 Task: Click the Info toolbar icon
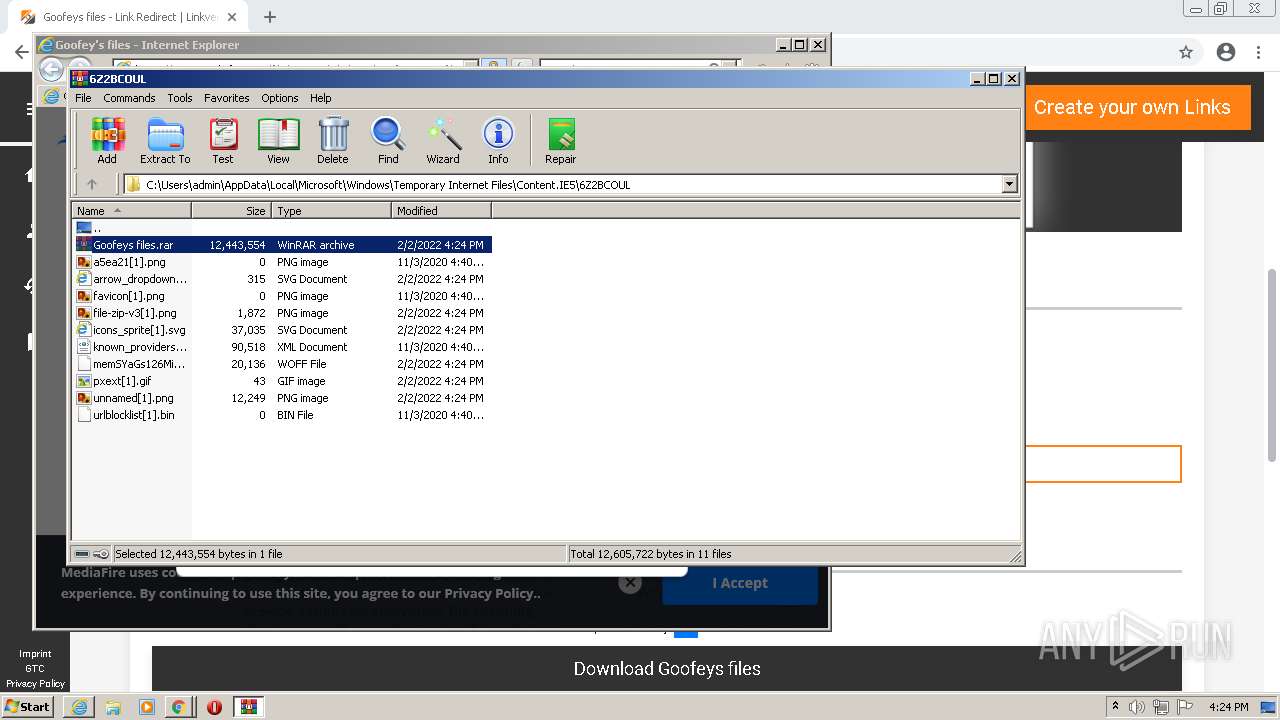click(498, 140)
